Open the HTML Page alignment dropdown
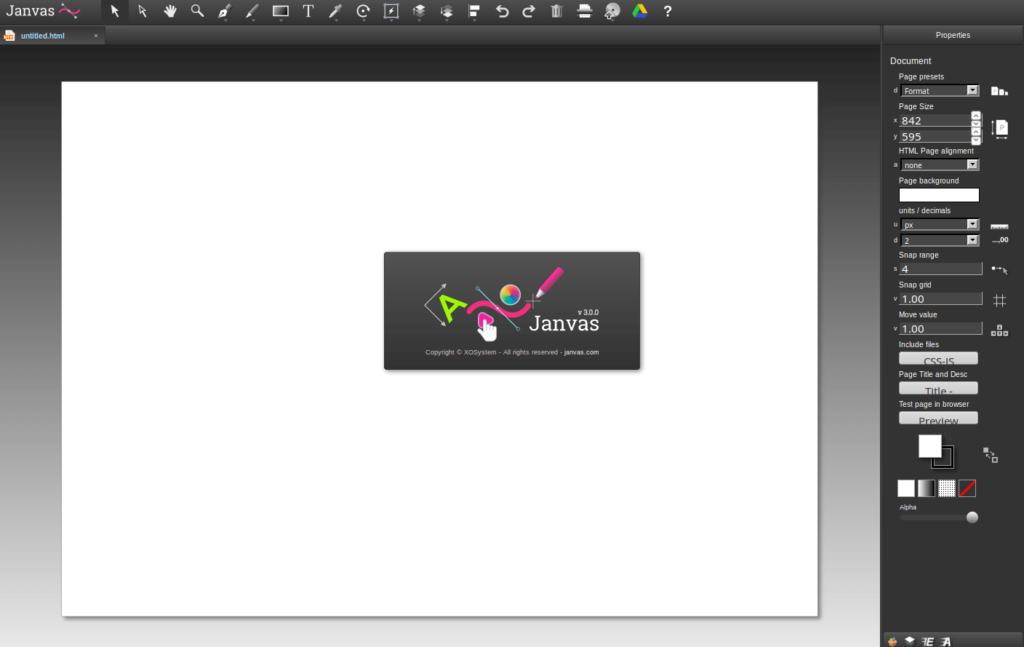This screenshot has height=647, width=1024. tap(939, 164)
